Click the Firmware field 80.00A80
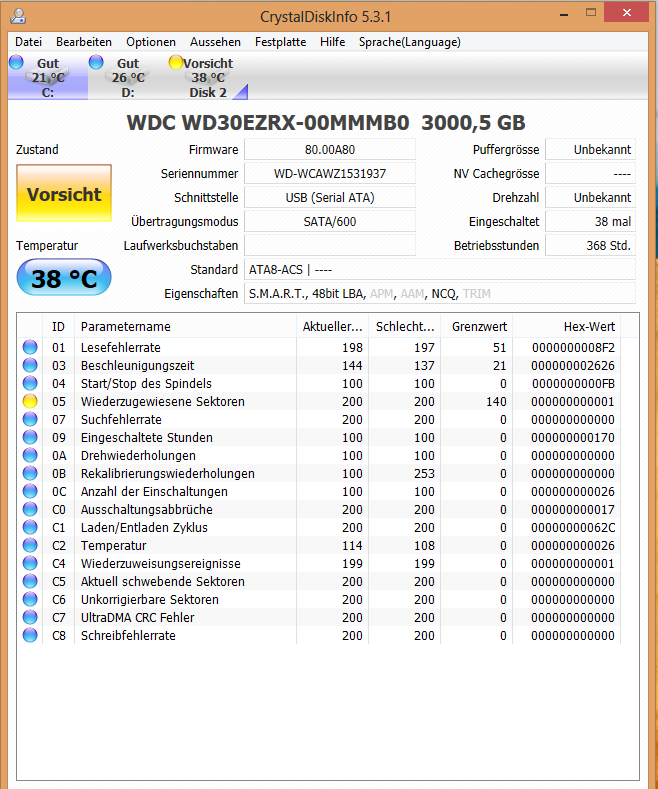Screen dimensions: 658x789 [330, 149]
